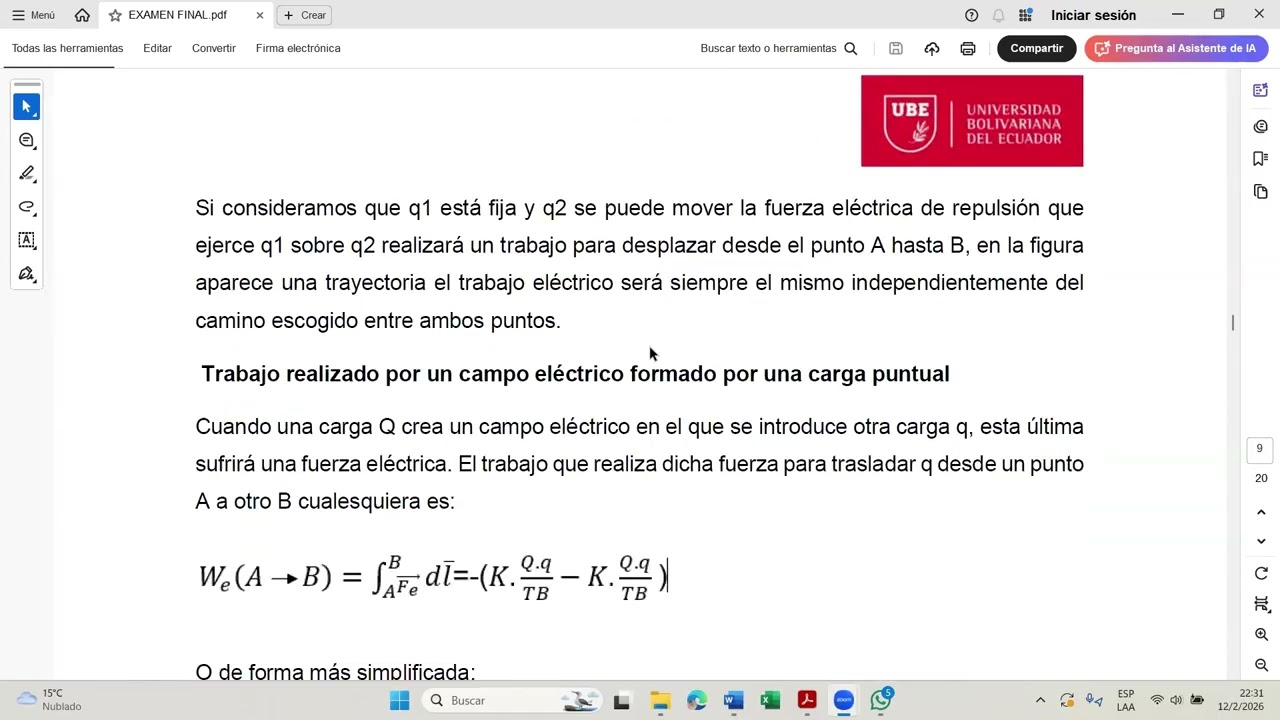Choose the freehand draw loop tool
1280x720 pixels.
[27, 207]
